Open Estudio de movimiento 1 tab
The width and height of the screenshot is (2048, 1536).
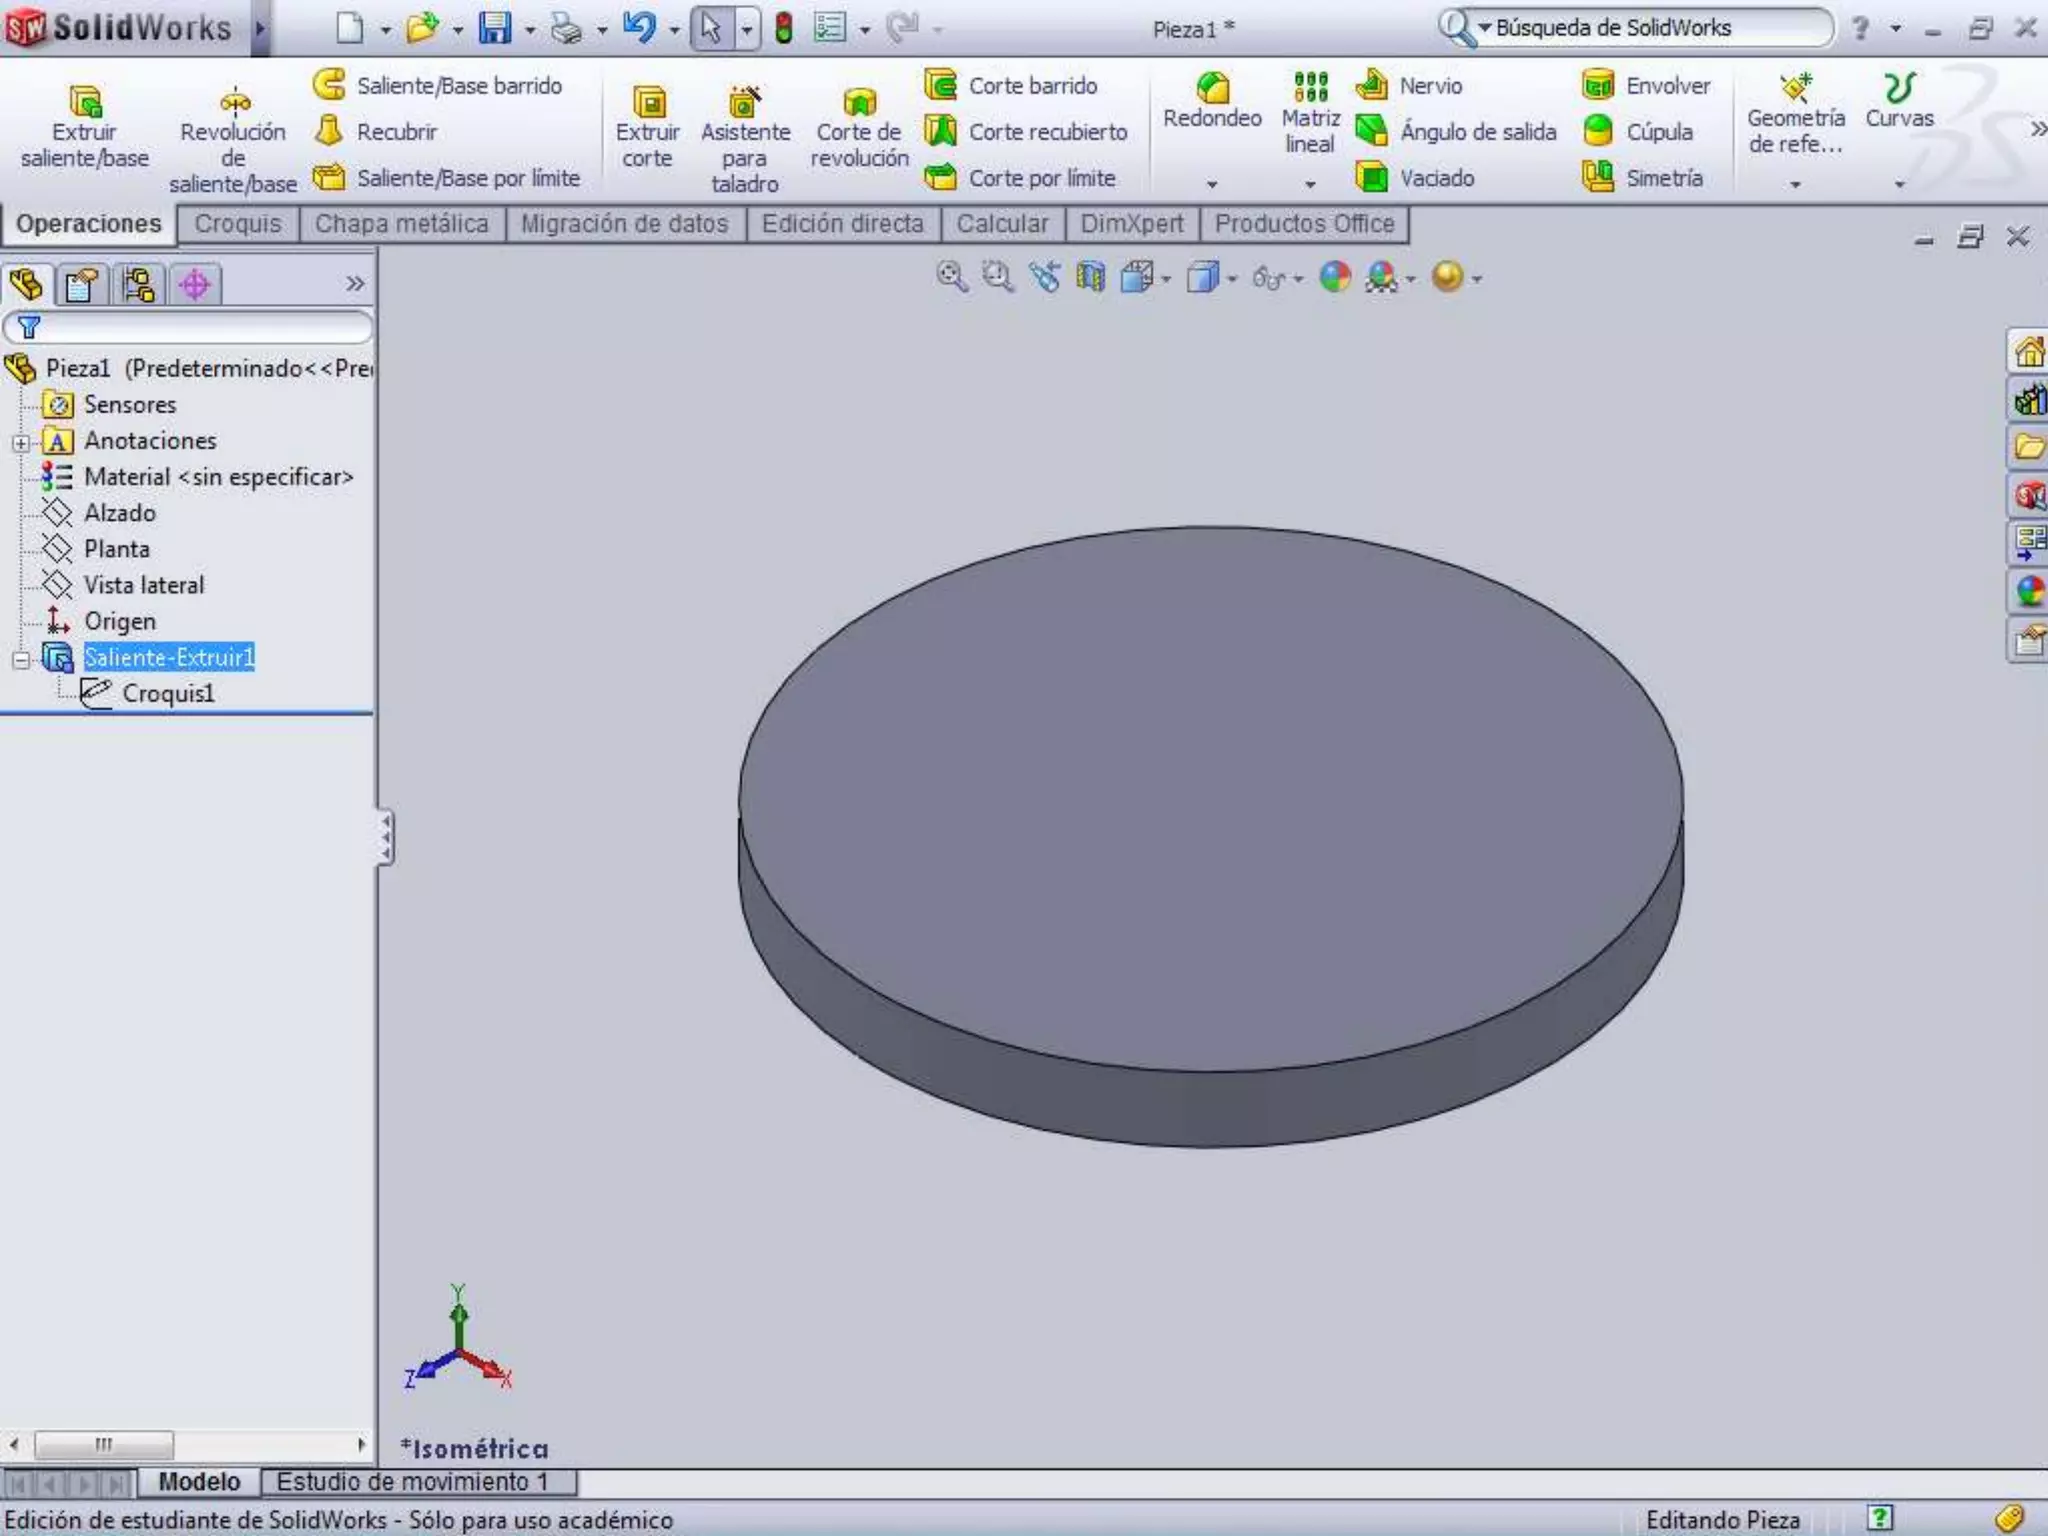click(x=412, y=1481)
